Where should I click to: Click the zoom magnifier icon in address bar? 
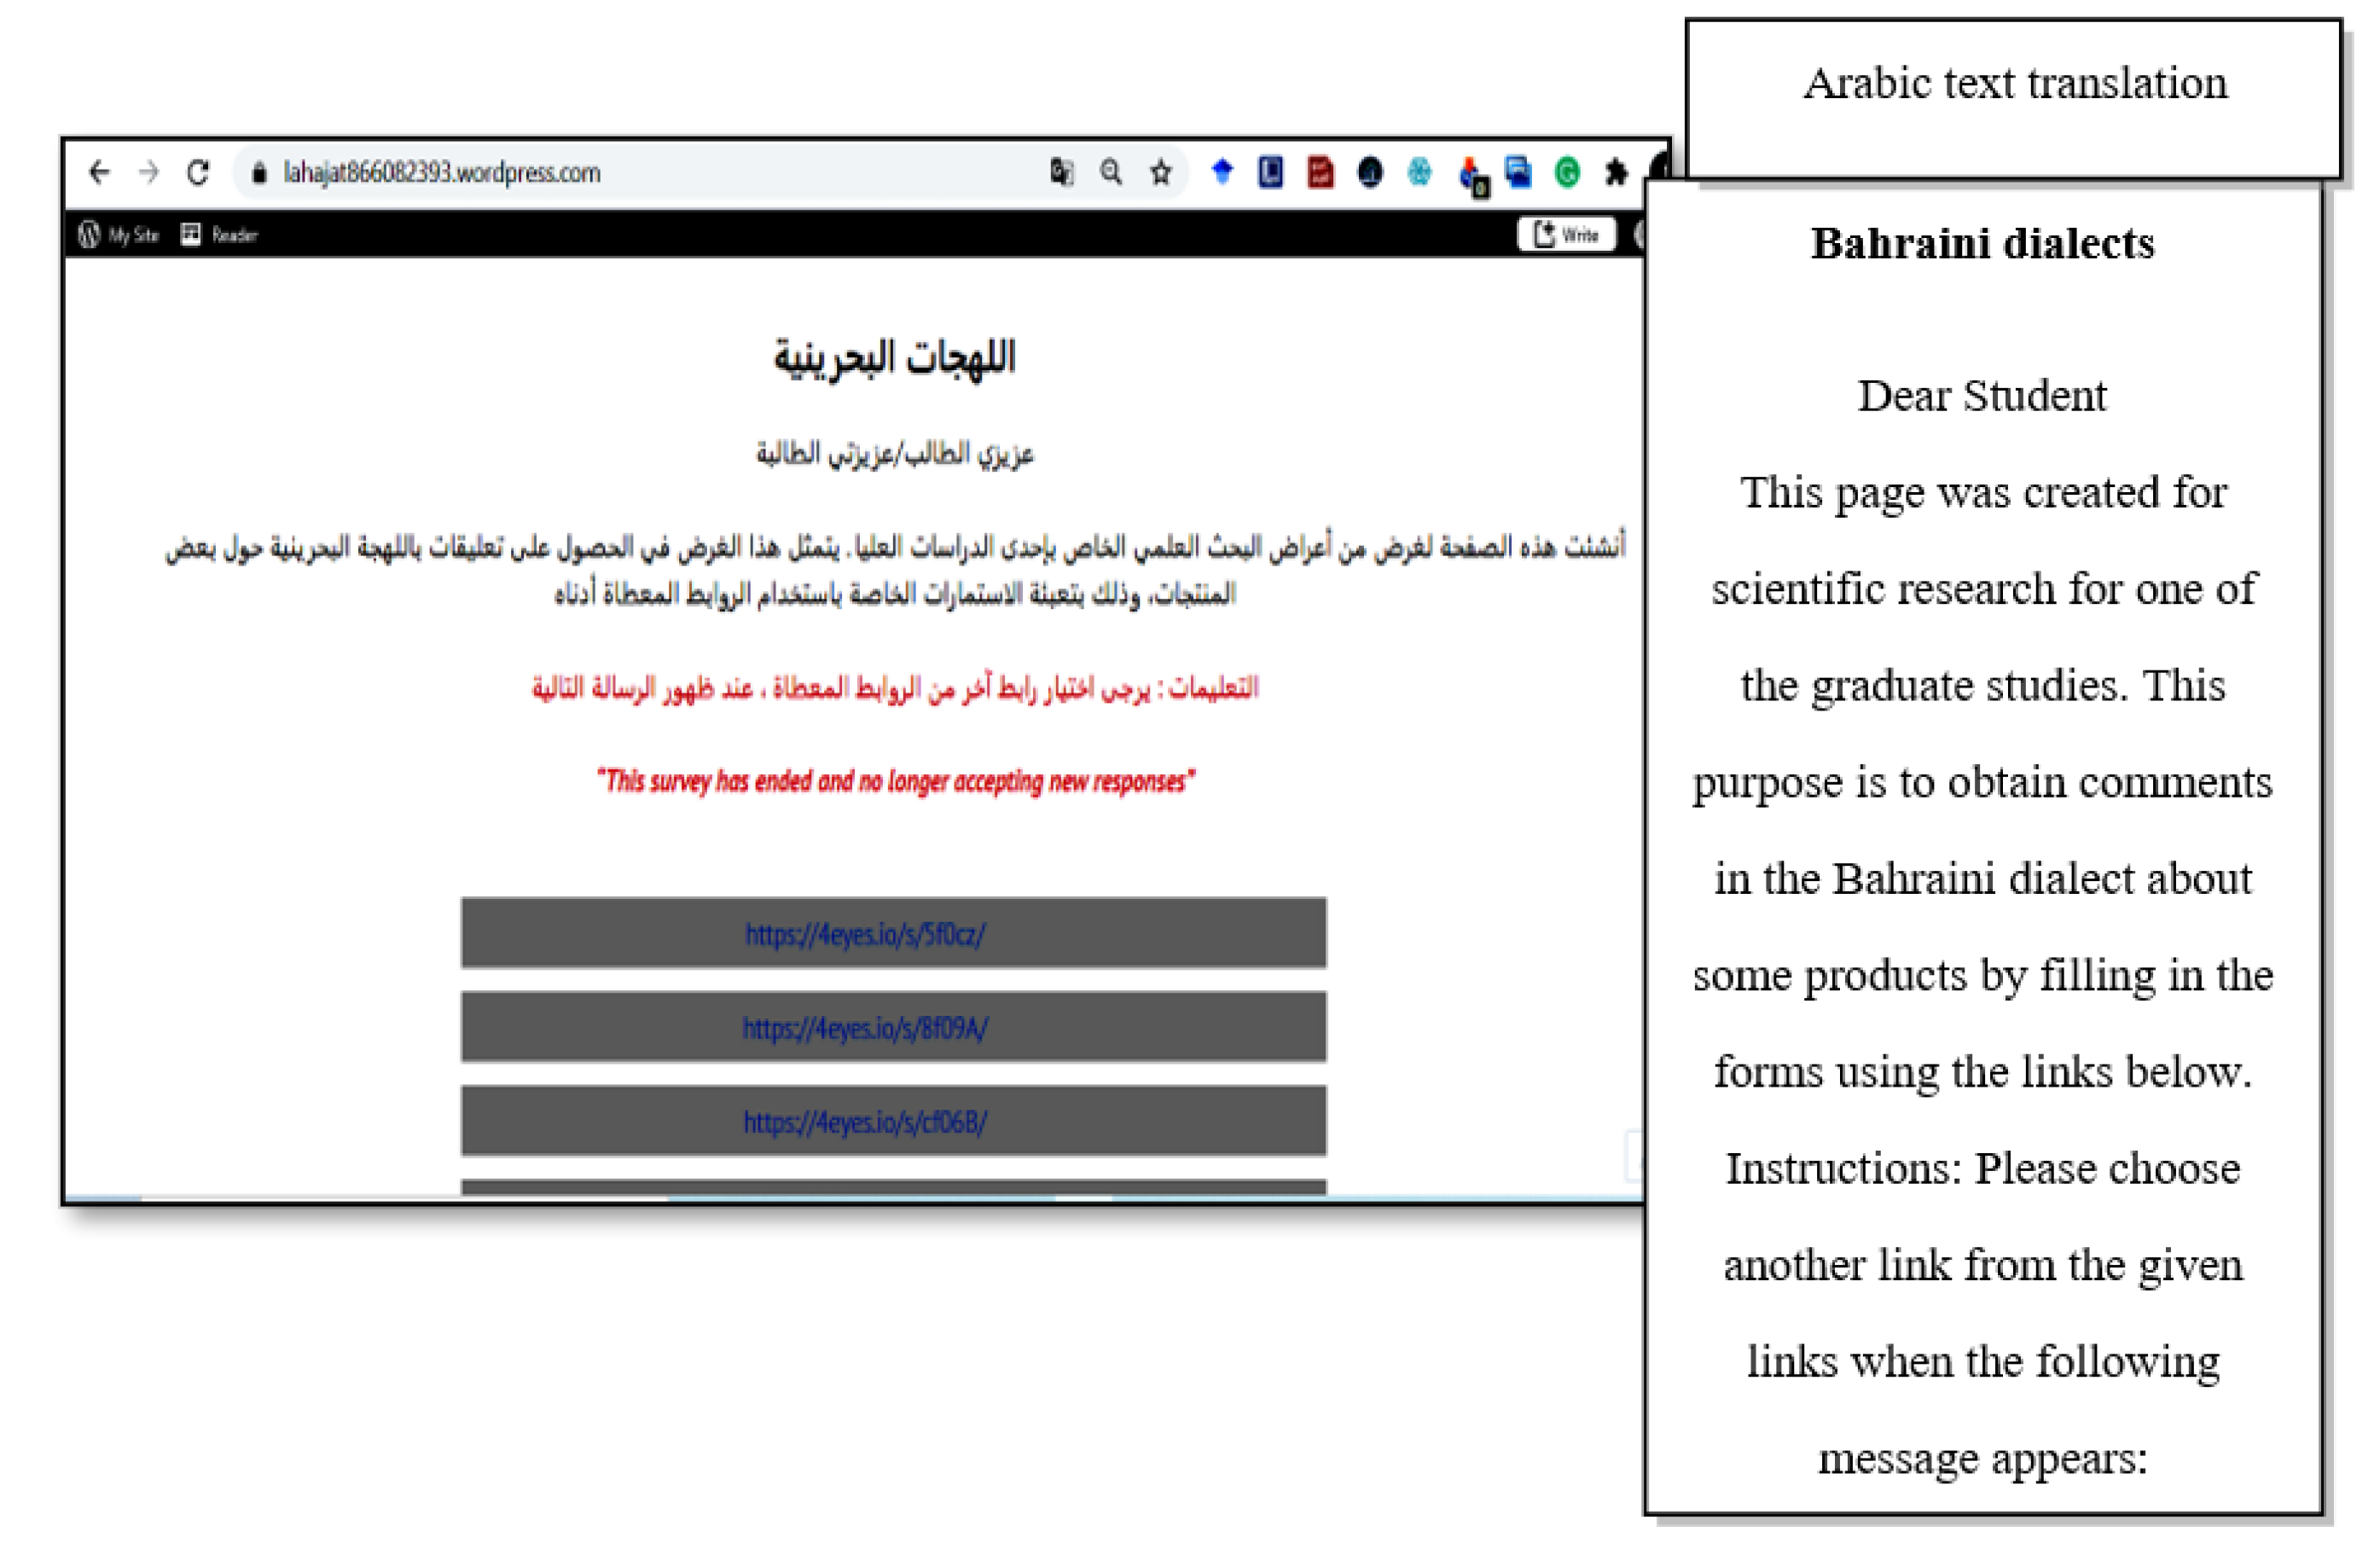pyautogui.click(x=1111, y=173)
